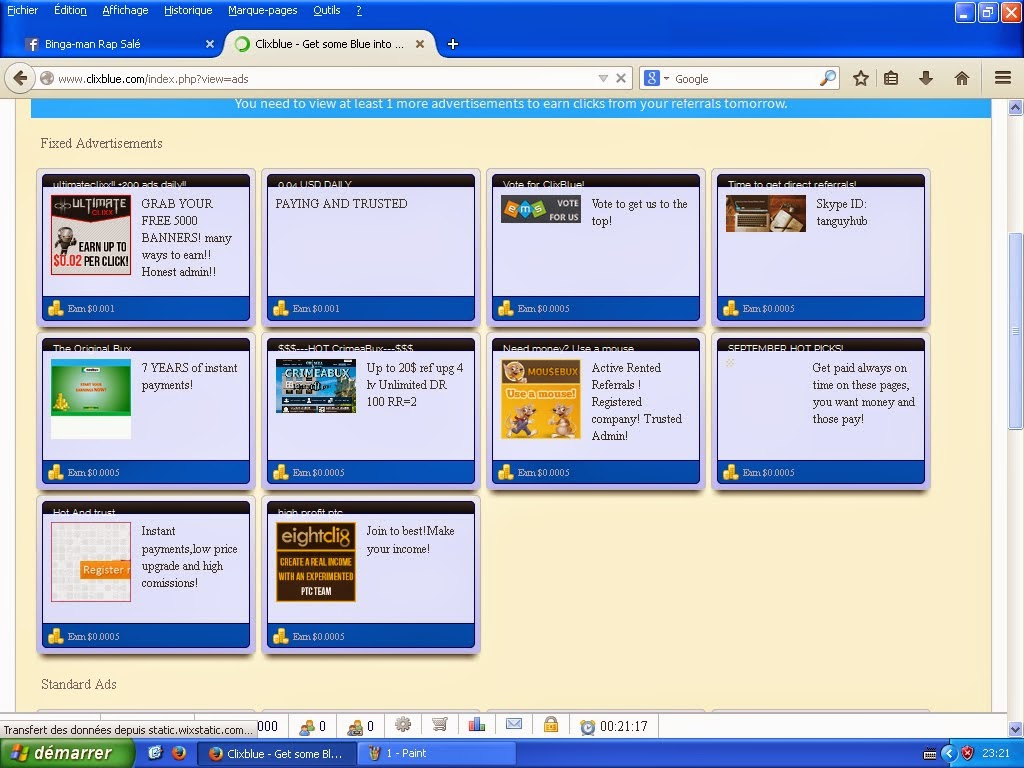Open the 7 YEARS of instant payments ad
This screenshot has width=1024, height=768.
click(189, 376)
